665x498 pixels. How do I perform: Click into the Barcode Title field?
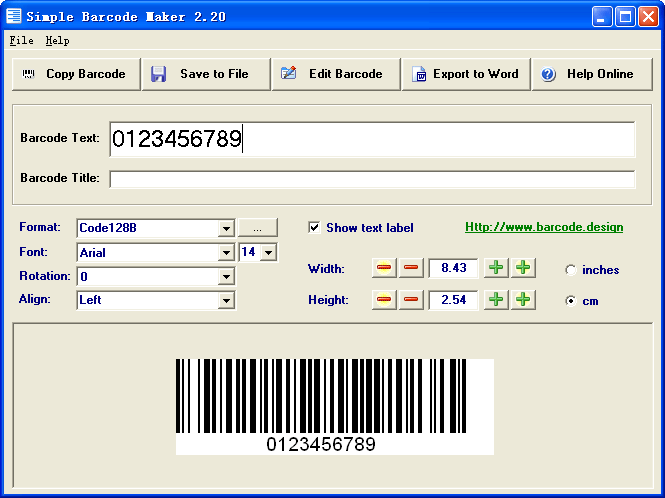(372, 179)
